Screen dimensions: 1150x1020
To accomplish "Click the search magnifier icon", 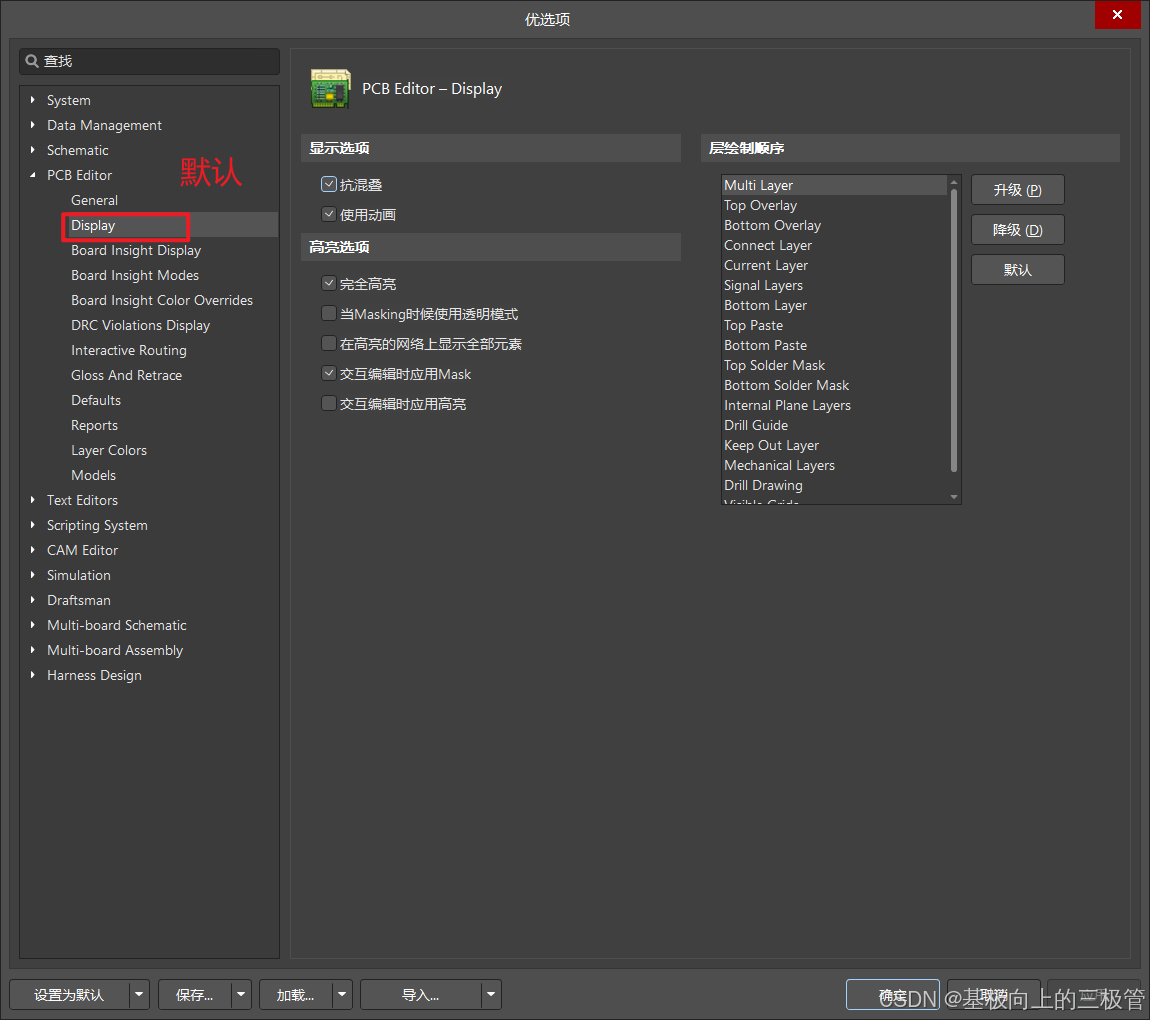I will 32,61.
